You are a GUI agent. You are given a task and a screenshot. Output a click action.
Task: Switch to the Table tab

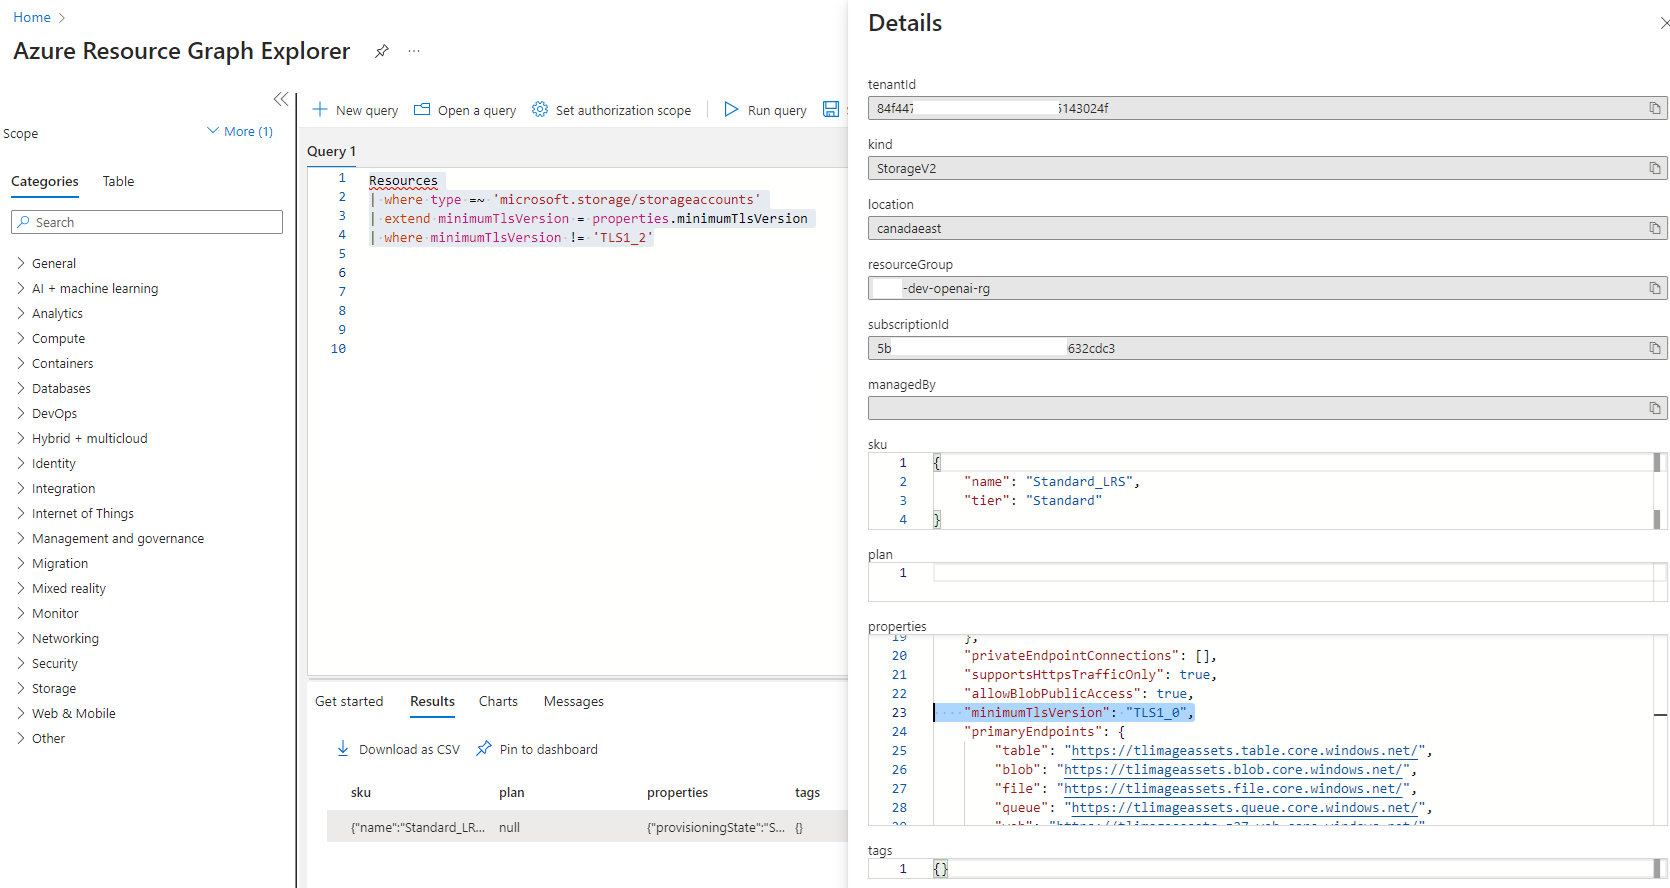[118, 181]
